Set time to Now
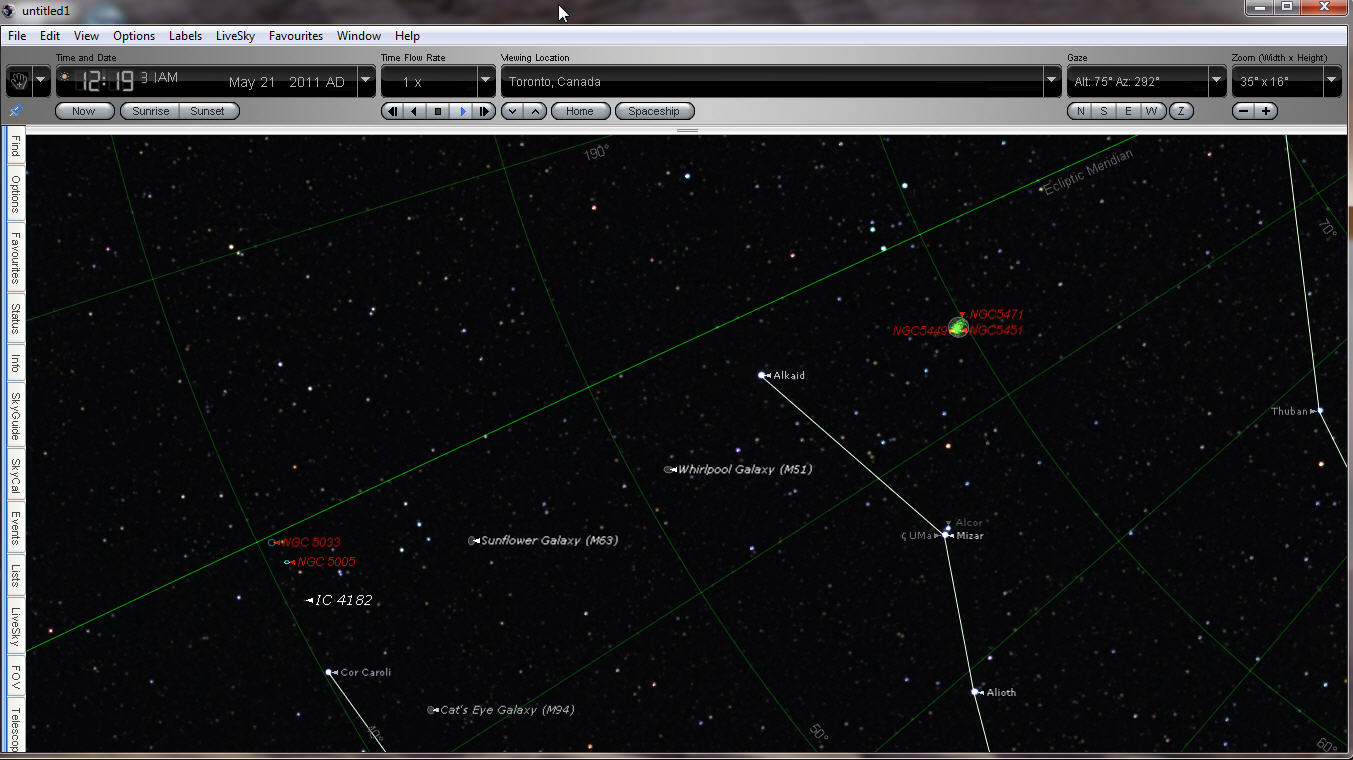 (84, 111)
